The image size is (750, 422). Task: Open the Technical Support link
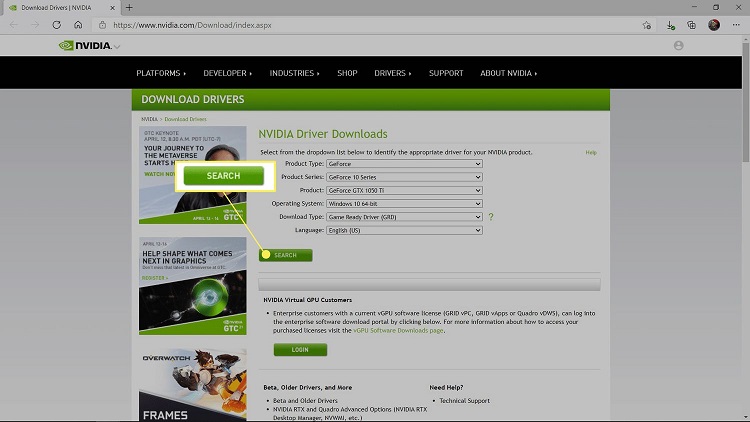click(x=464, y=400)
